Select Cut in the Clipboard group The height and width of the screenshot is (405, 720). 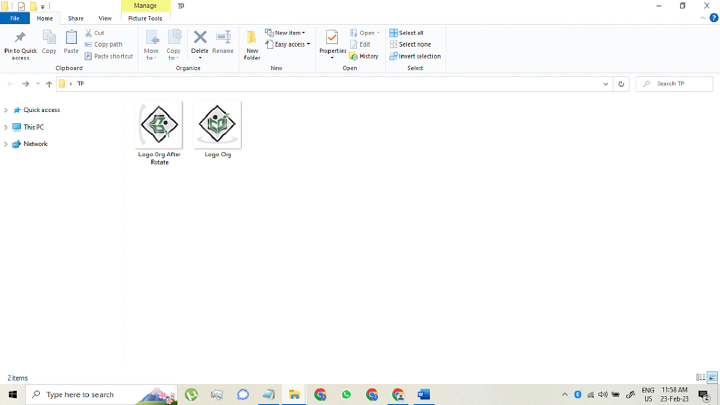click(95, 33)
